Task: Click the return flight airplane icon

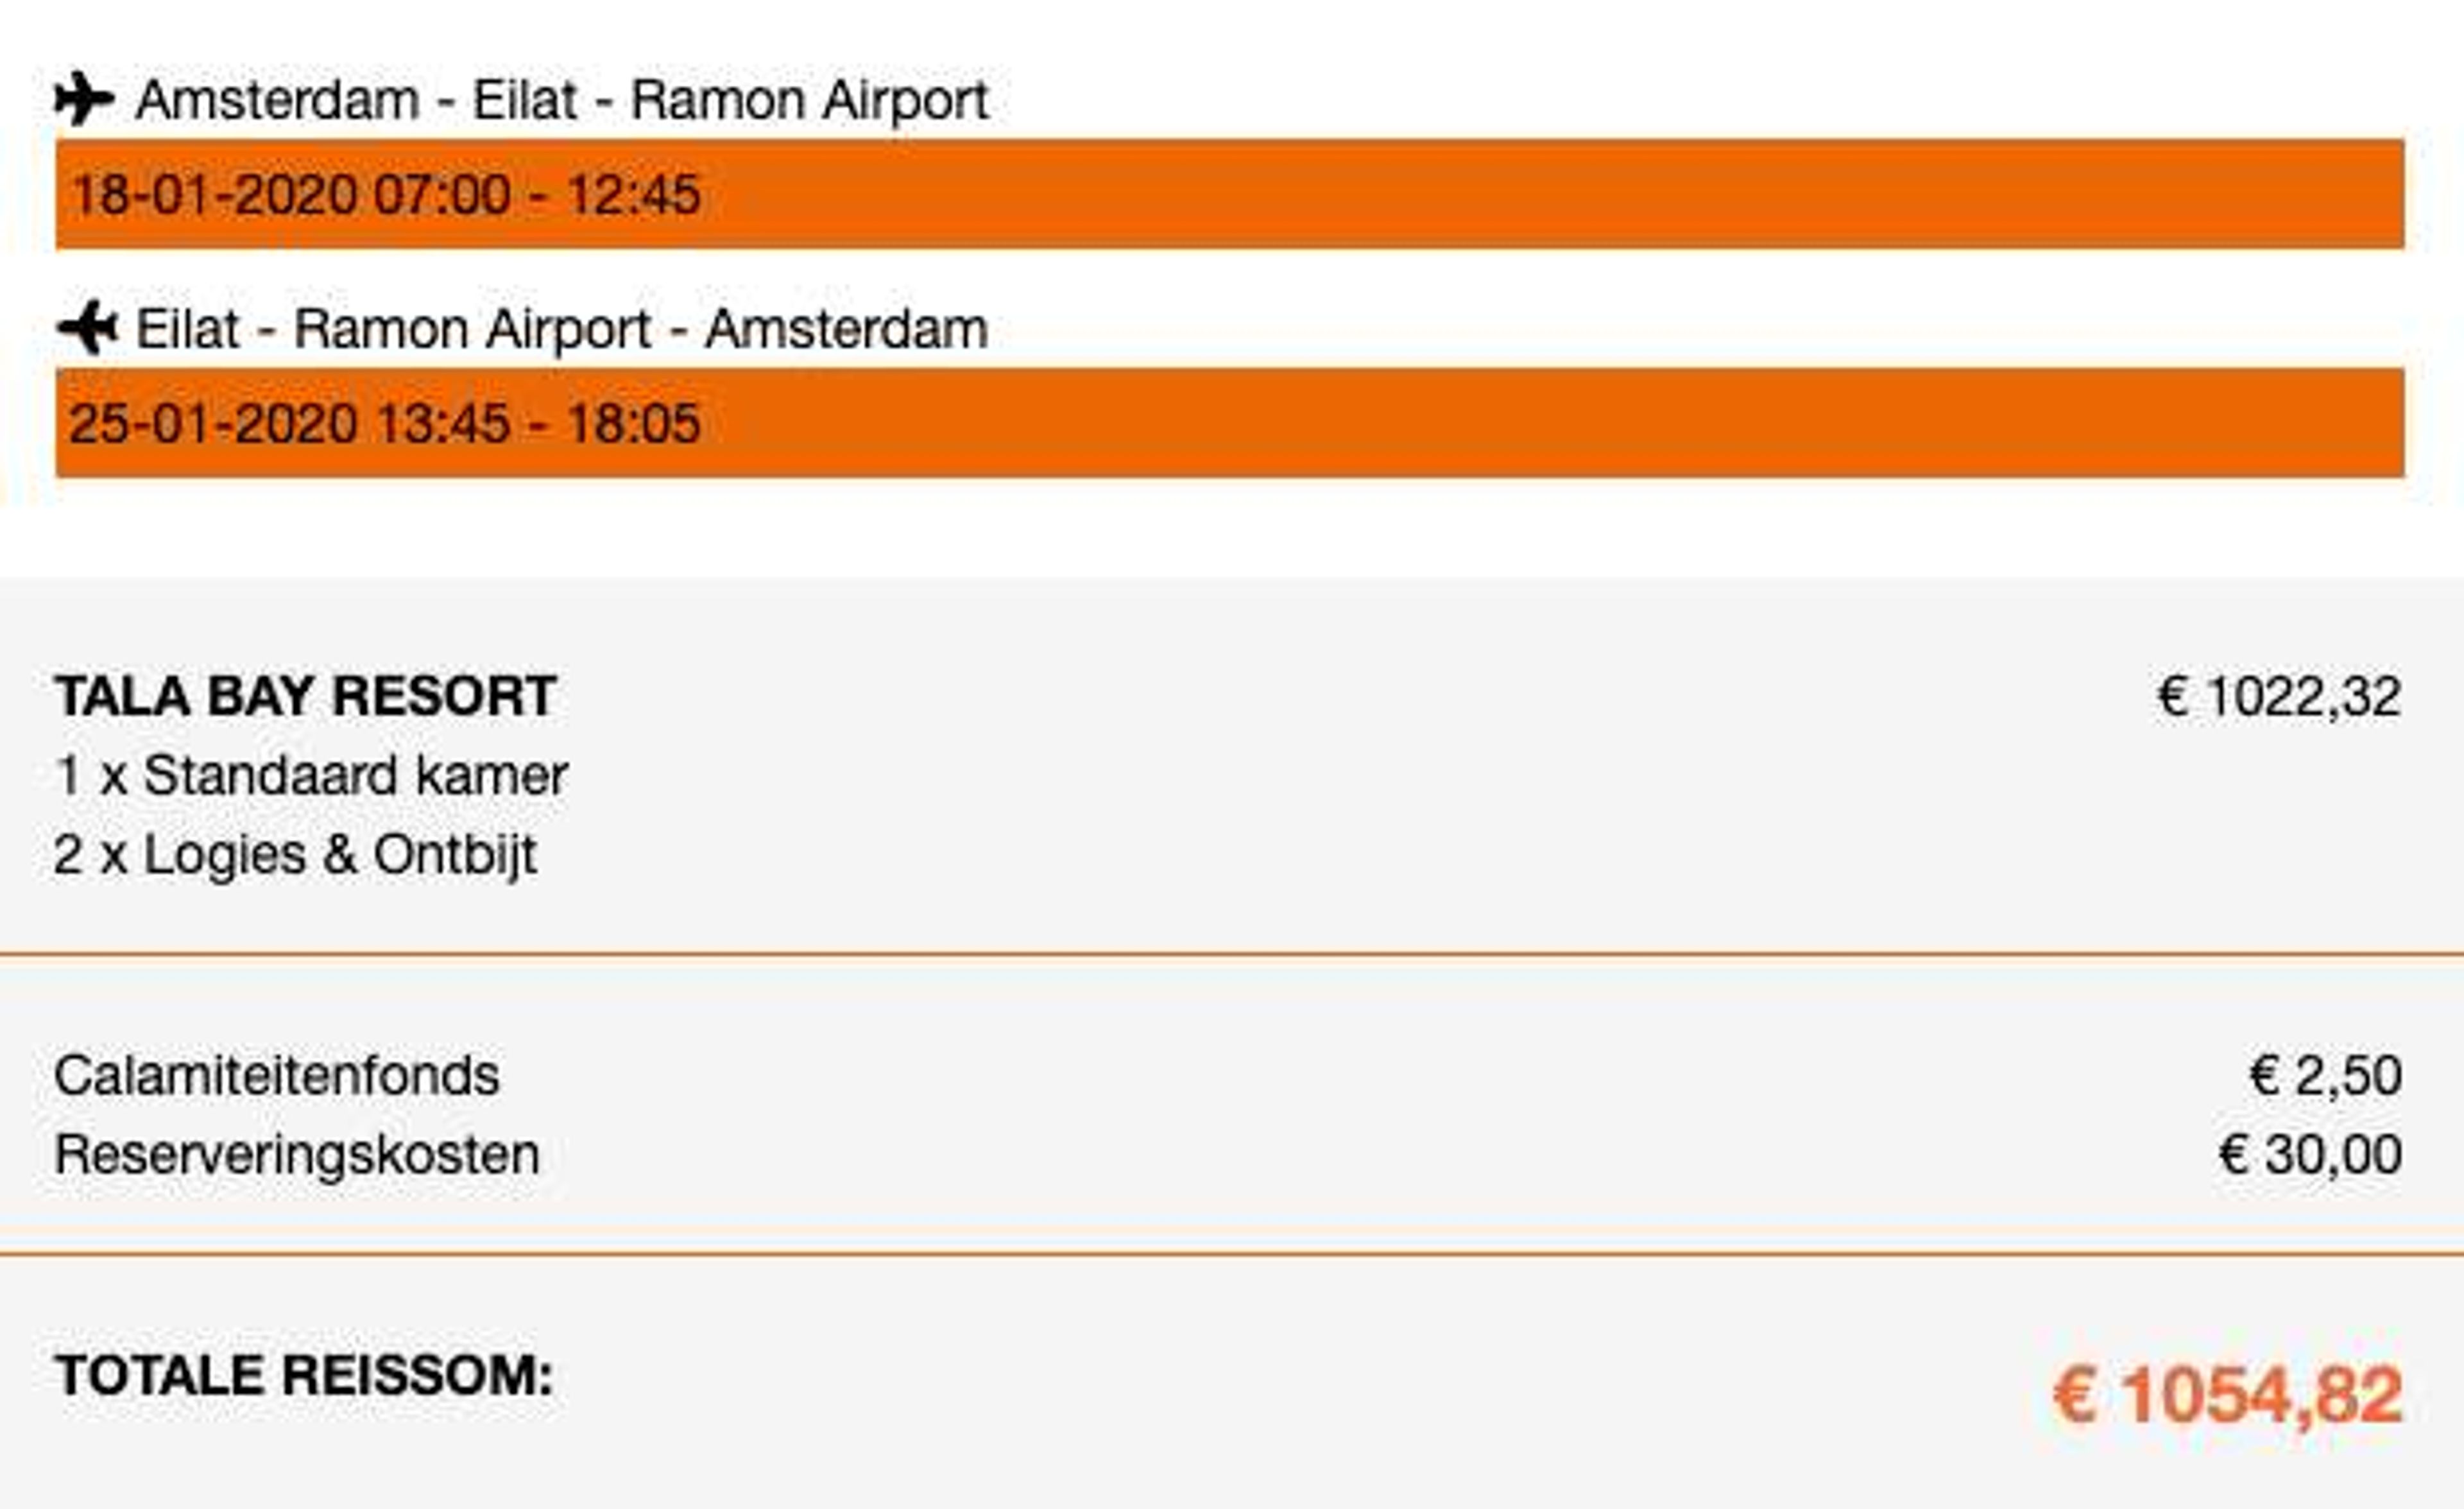Action: (87, 327)
